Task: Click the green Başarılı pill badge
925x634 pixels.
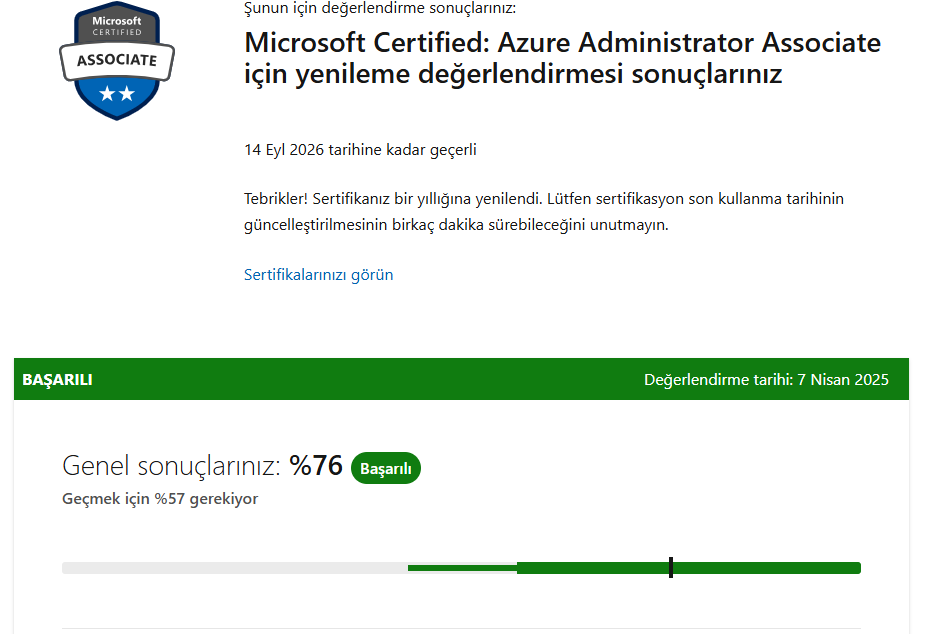Action: (386, 468)
